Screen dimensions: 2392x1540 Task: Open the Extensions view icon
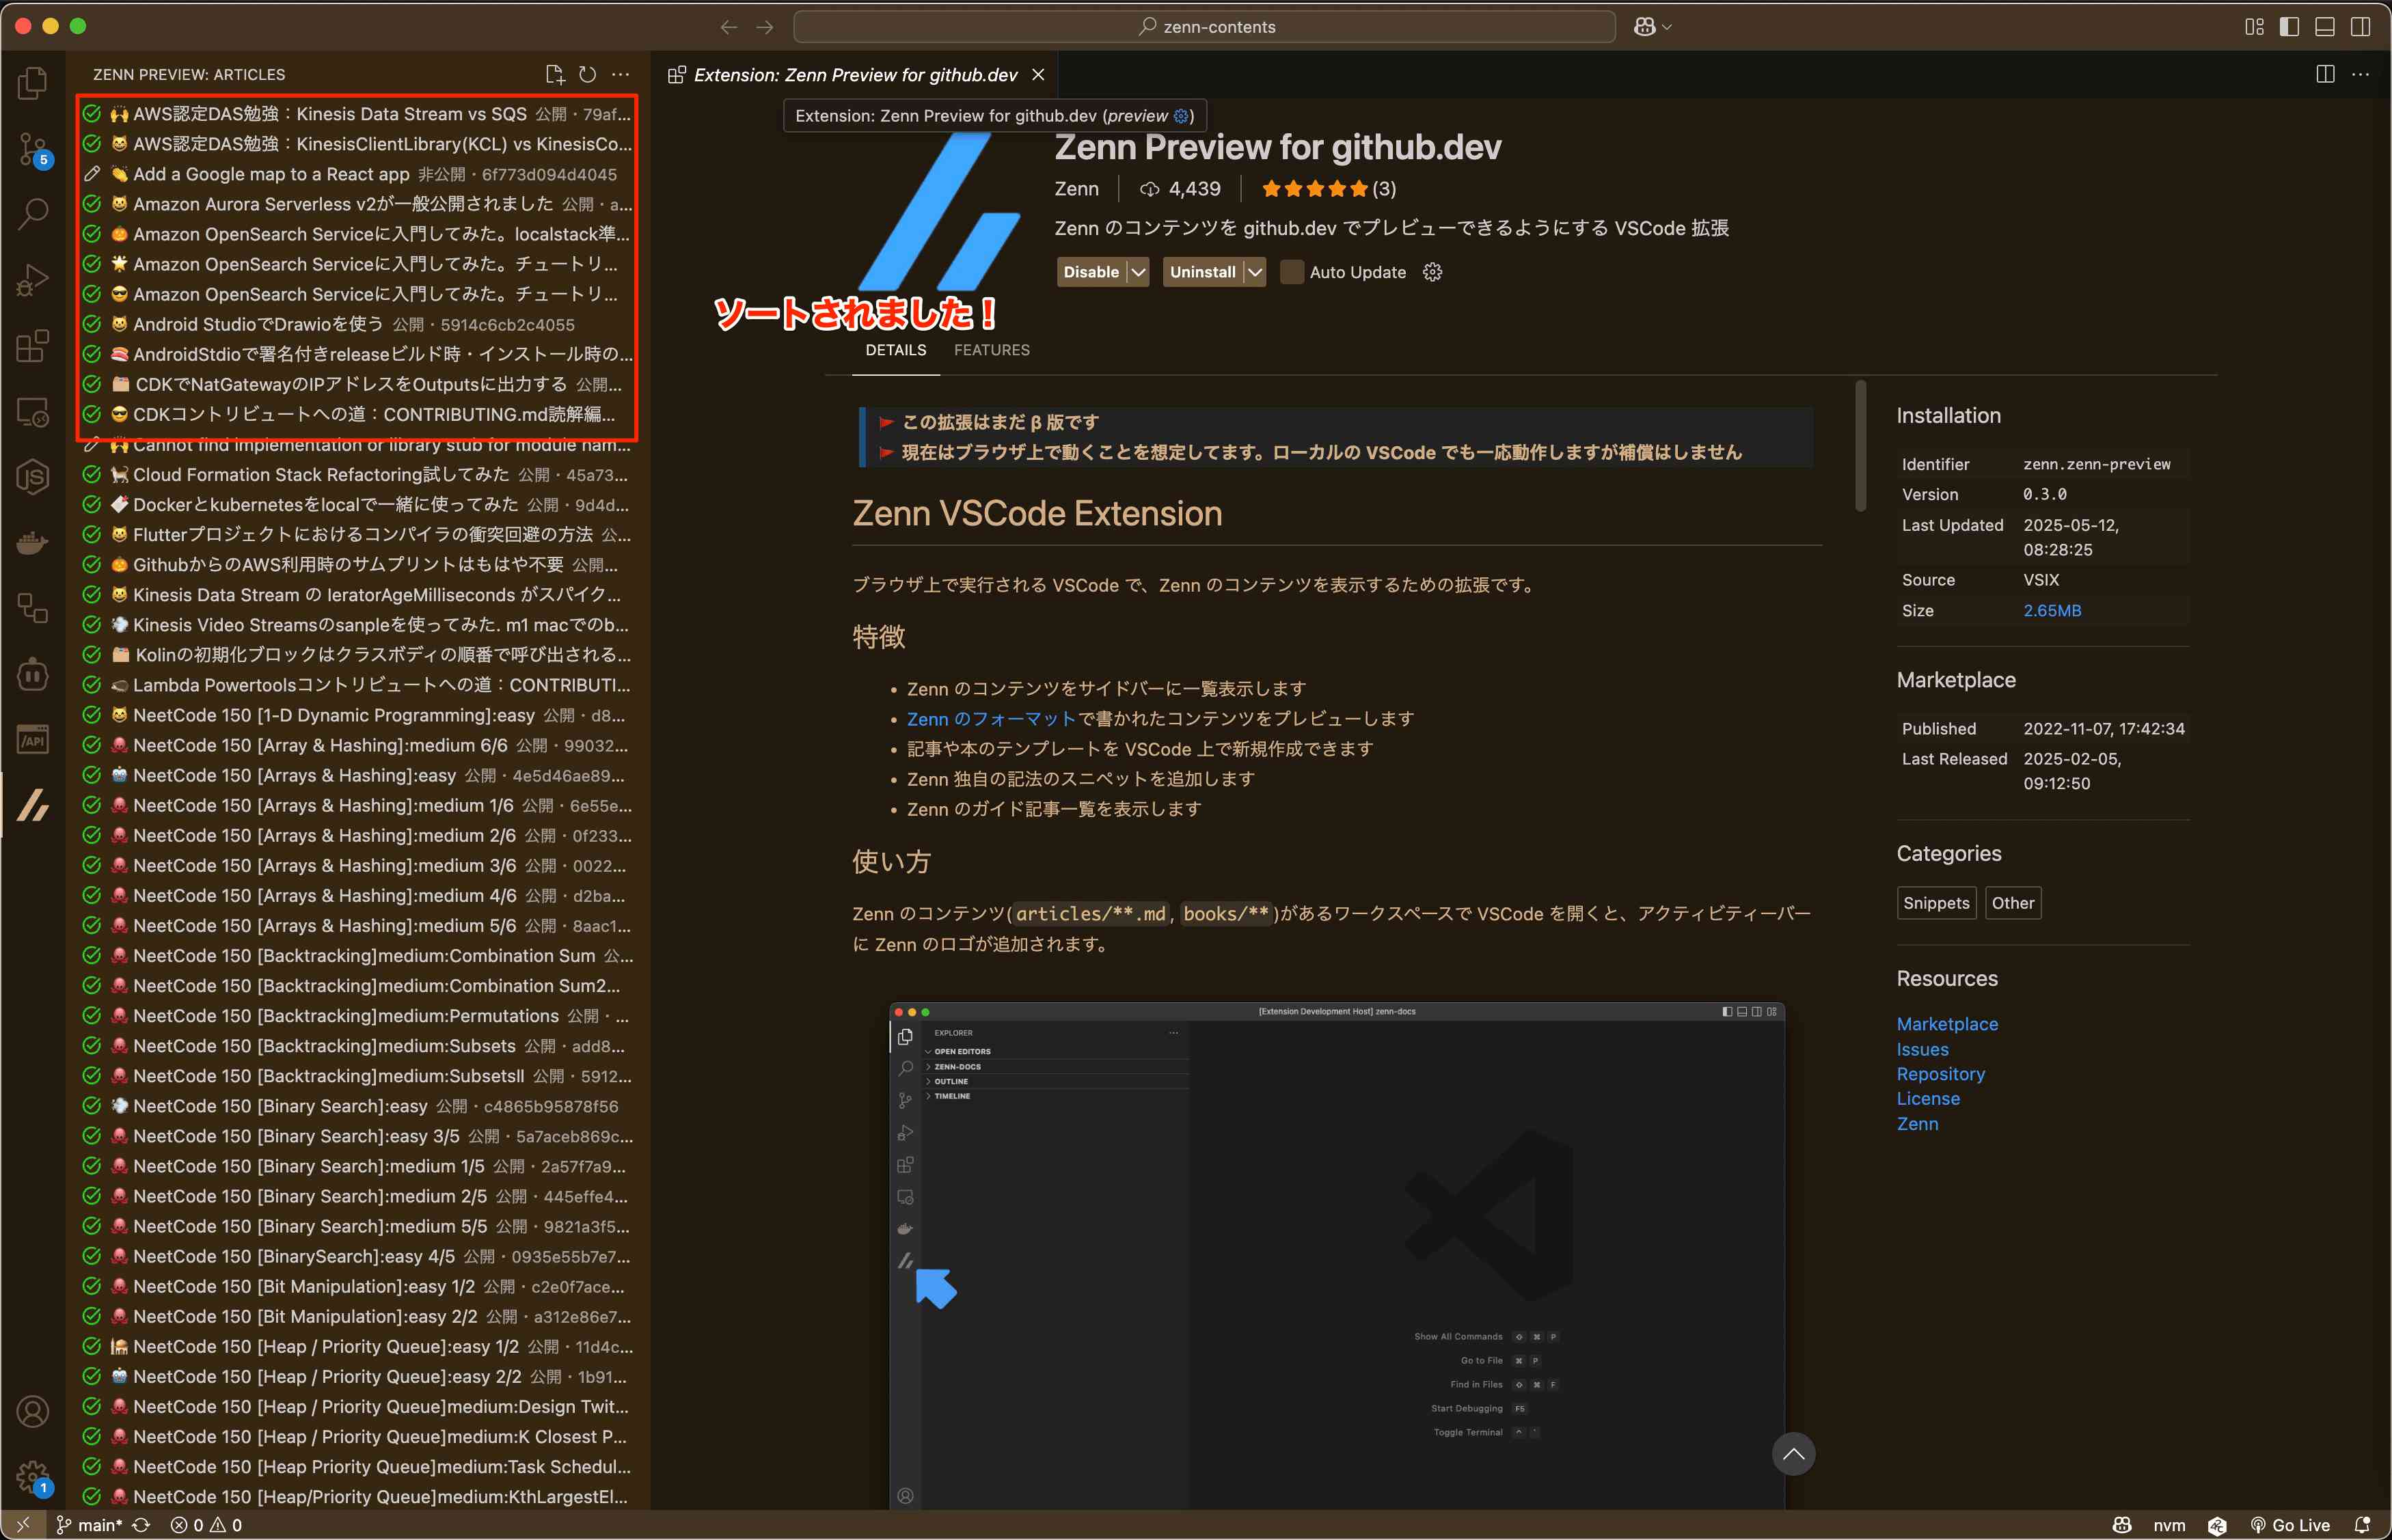tap(33, 346)
